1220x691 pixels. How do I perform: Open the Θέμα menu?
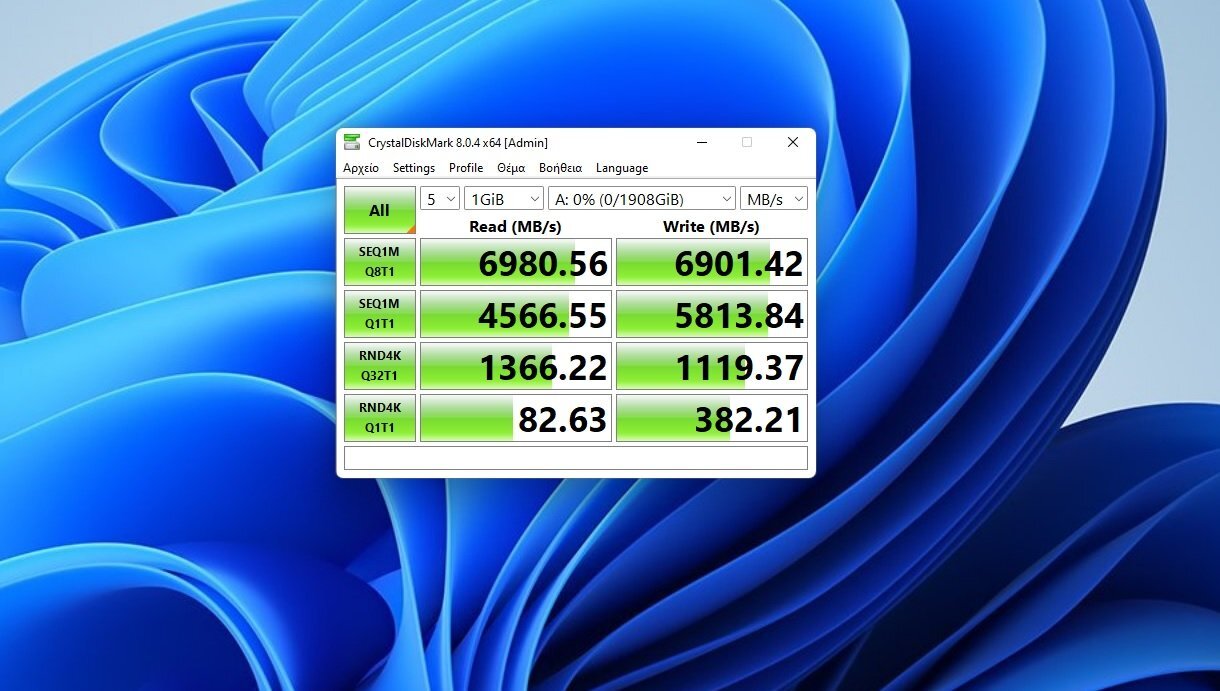click(x=511, y=168)
